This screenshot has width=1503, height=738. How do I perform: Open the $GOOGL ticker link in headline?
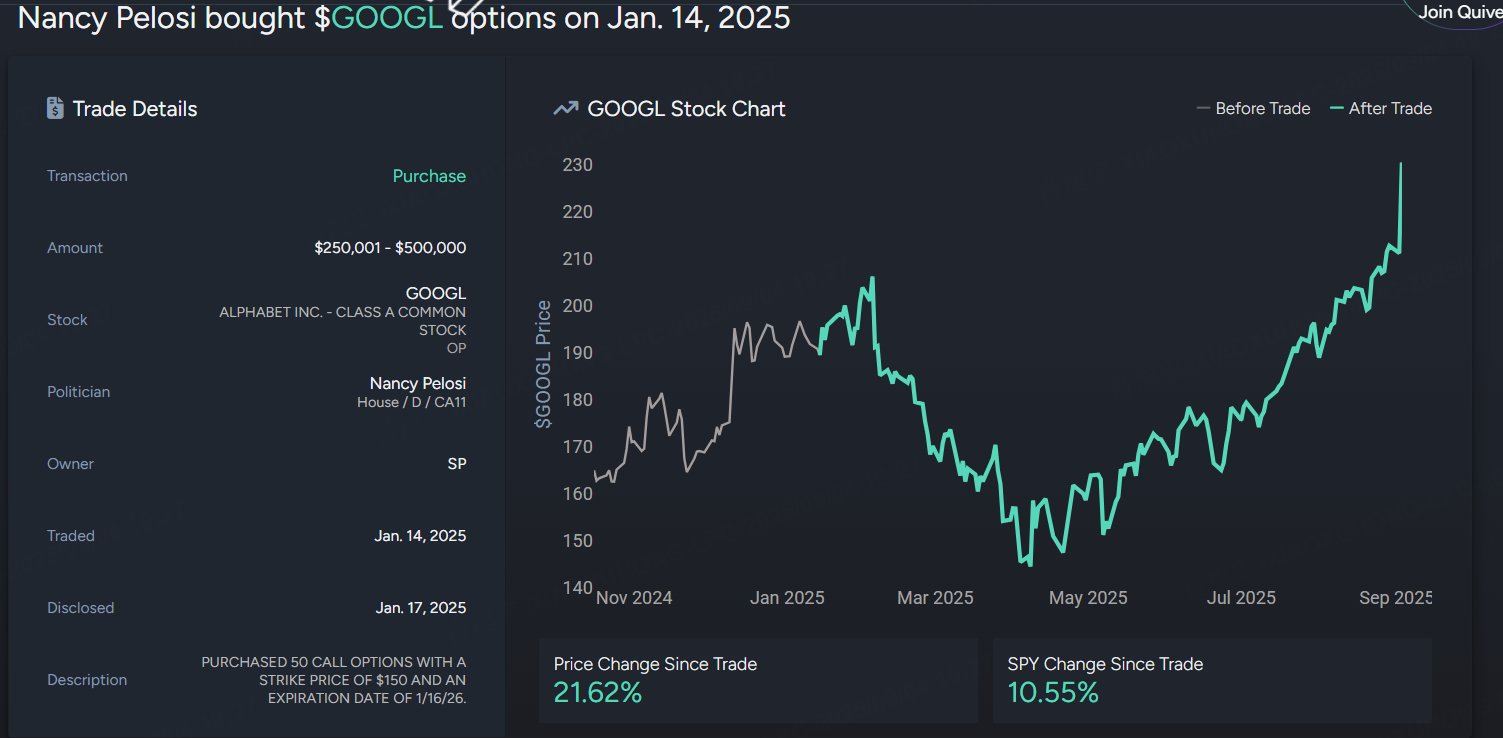click(386, 18)
